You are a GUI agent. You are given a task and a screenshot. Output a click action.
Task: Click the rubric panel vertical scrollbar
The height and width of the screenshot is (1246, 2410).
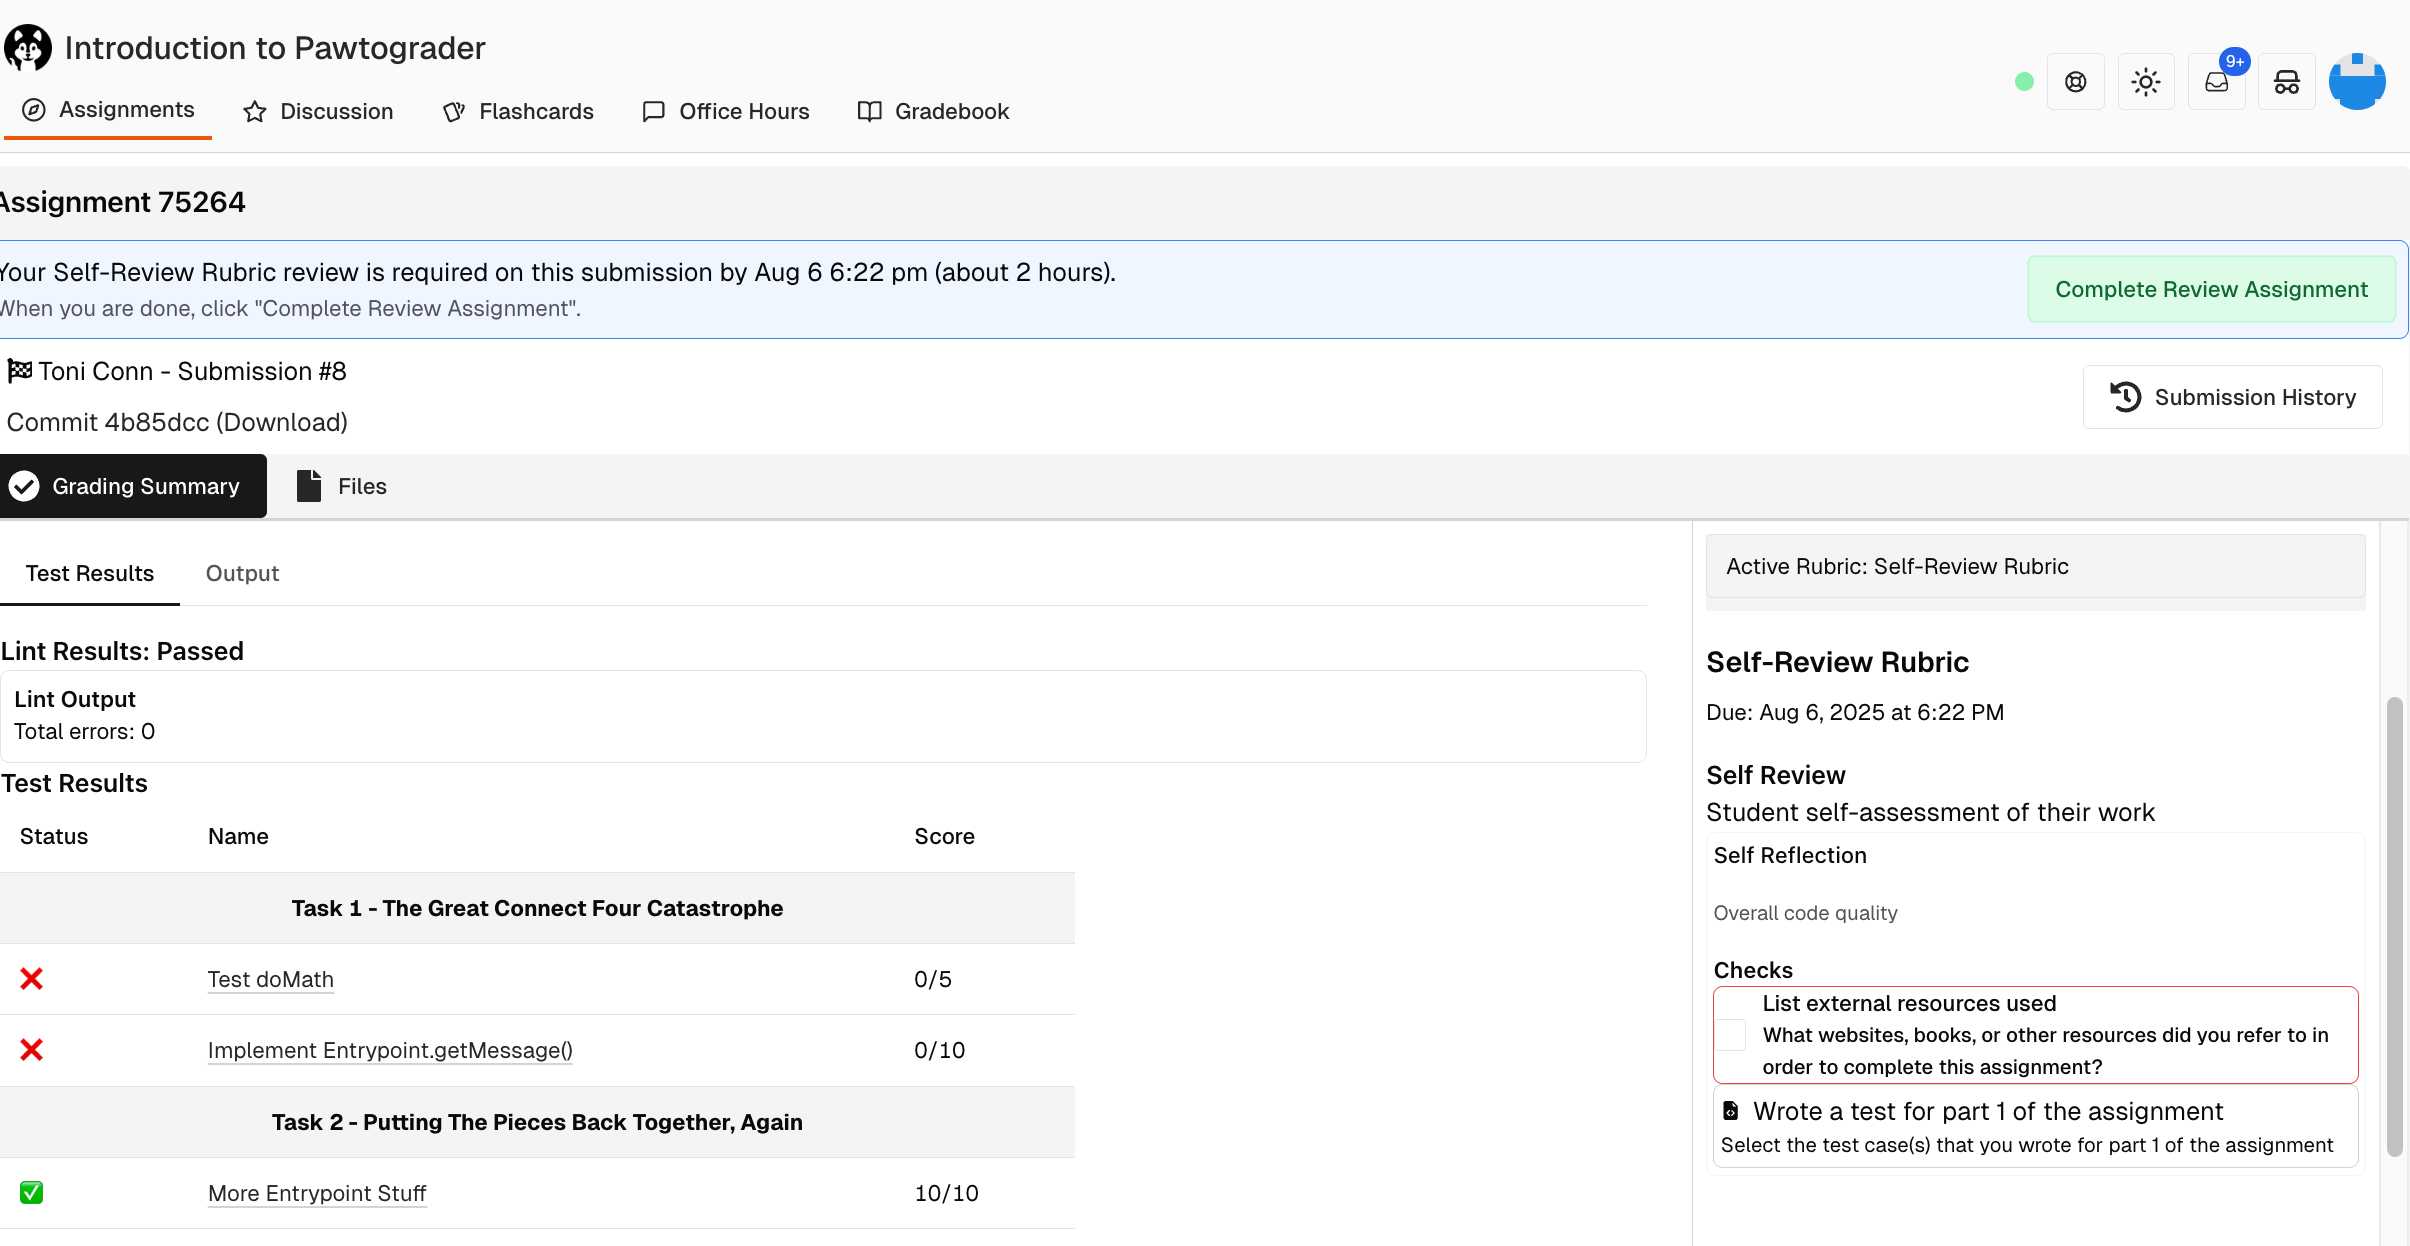click(x=2394, y=926)
